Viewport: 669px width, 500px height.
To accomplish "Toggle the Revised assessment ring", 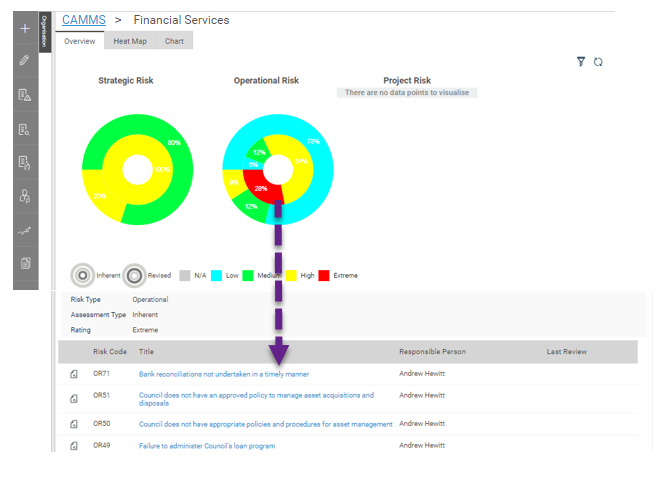I will tap(134, 276).
